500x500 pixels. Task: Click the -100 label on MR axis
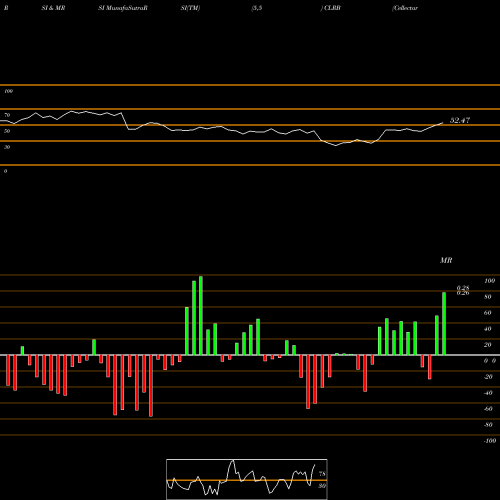[x=490, y=441]
